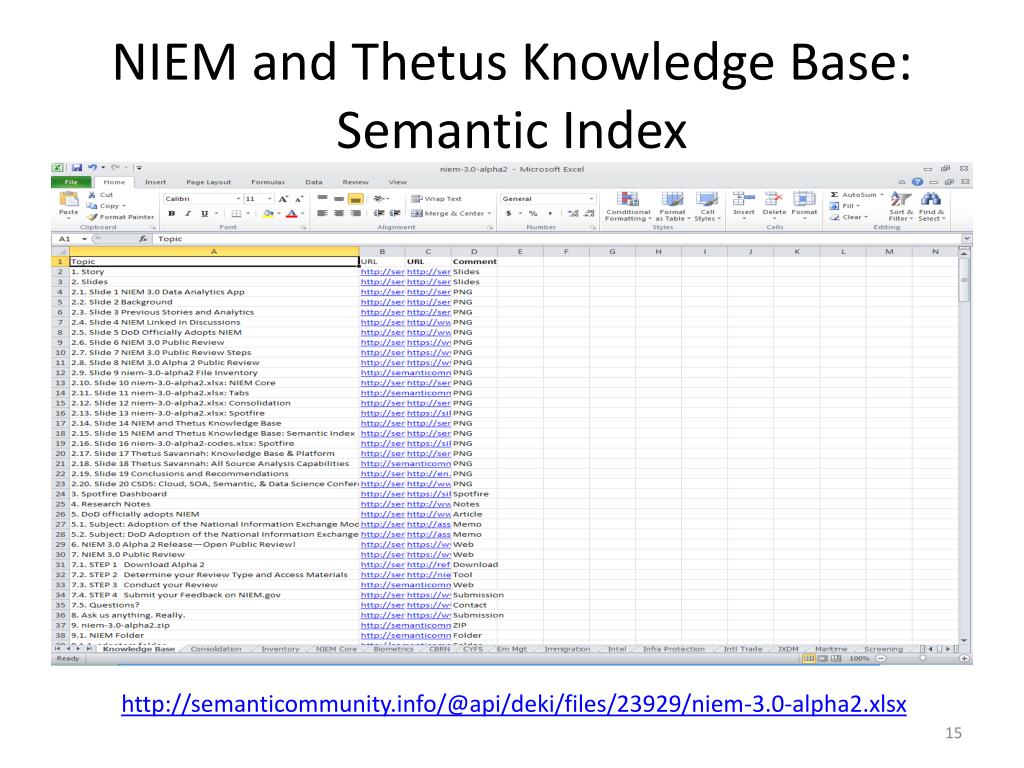Open semanticommunity.info niem-3.0-alpha2.xlsx link below screenshot

(514, 704)
